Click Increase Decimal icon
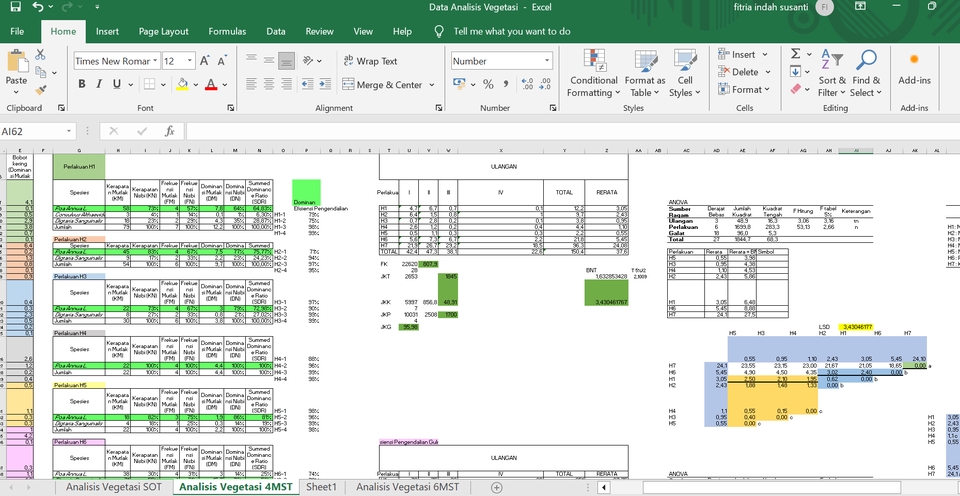960x496 pixels. tap(527, 85)
